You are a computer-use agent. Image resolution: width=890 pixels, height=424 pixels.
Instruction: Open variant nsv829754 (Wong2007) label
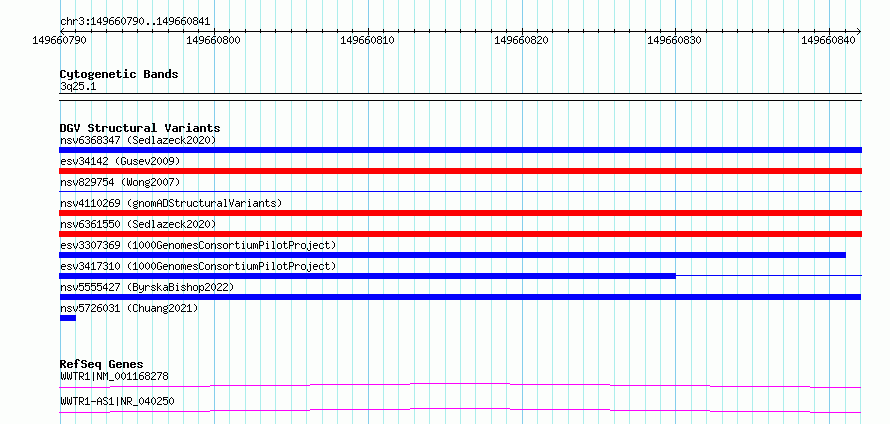(x=120, y=182)
